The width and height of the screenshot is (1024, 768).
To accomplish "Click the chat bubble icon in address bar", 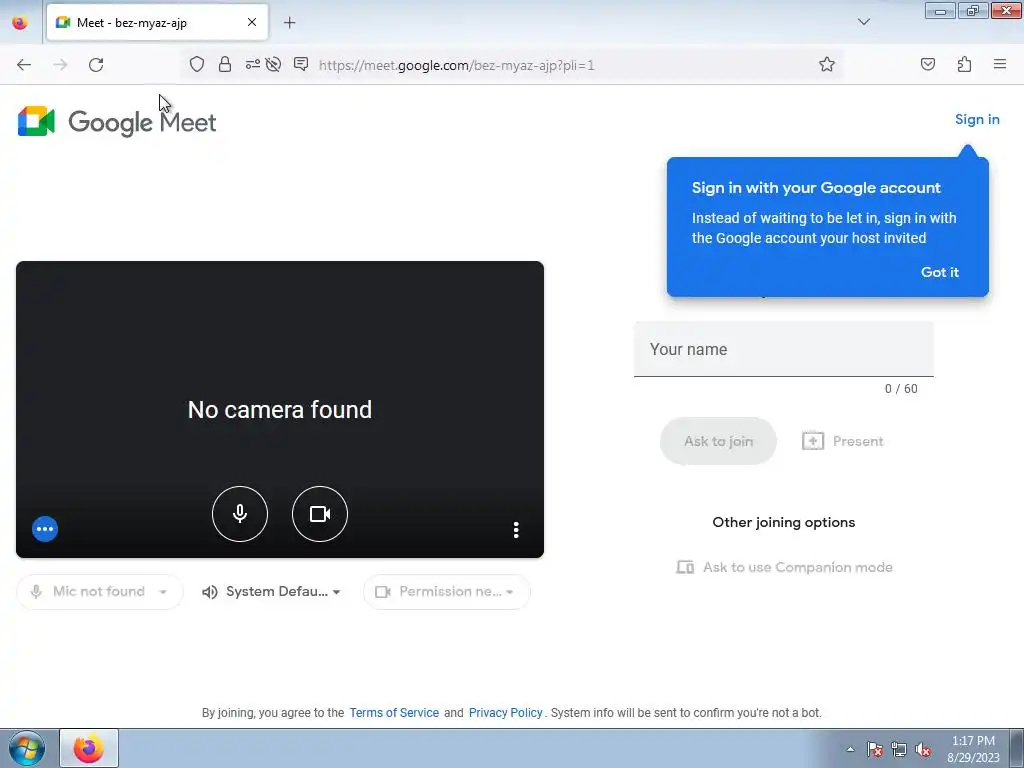I will tap(300, 64).
